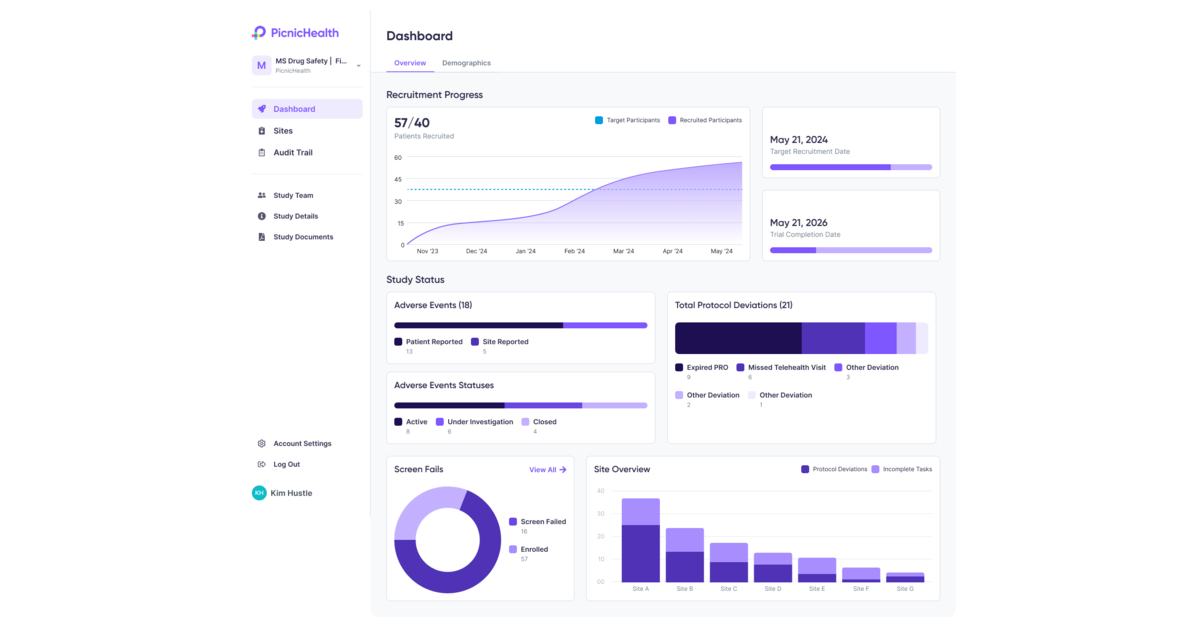Viewport: 1200px width, 627px height.
Task: Click the Log Out icon
Action: [x=262, y=464]
